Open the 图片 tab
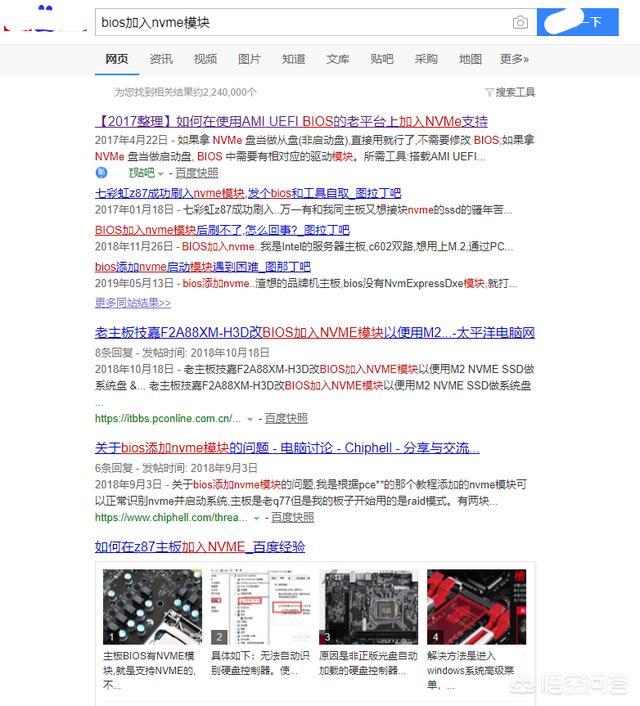The height and width of the screenshot is (706, 640). coord(249,59)
